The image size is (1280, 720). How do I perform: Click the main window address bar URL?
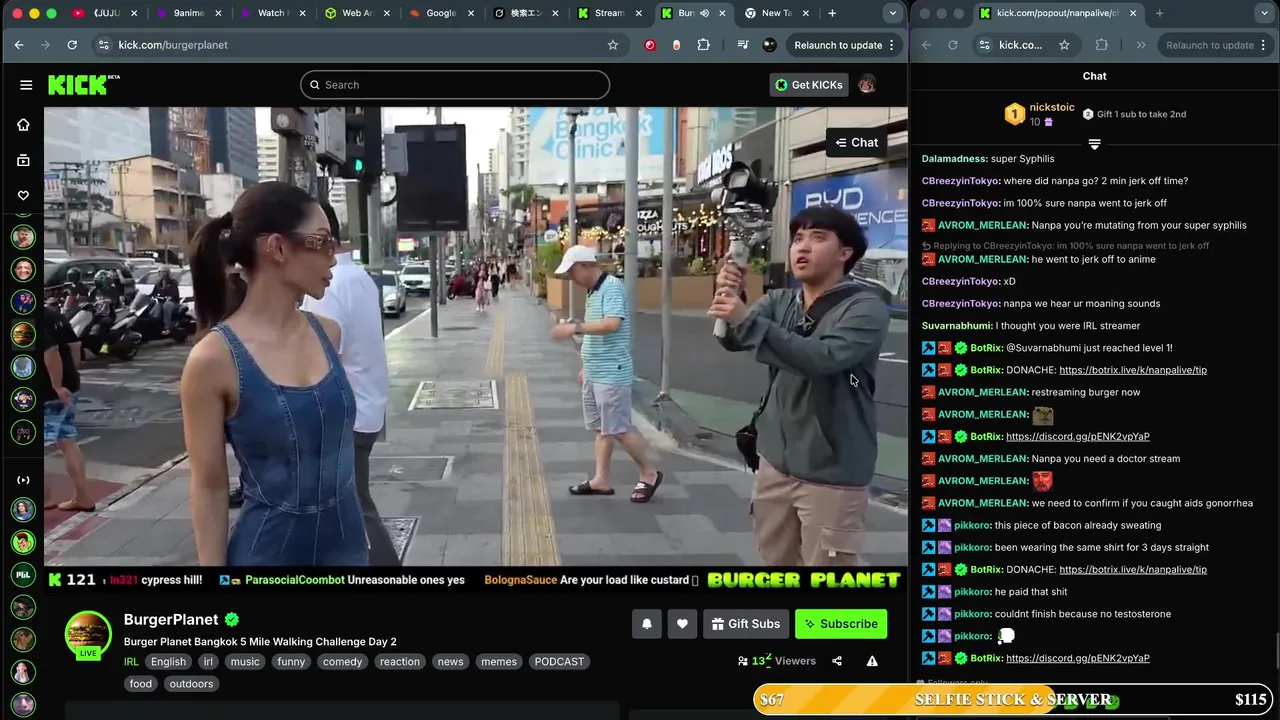[173, 45]
